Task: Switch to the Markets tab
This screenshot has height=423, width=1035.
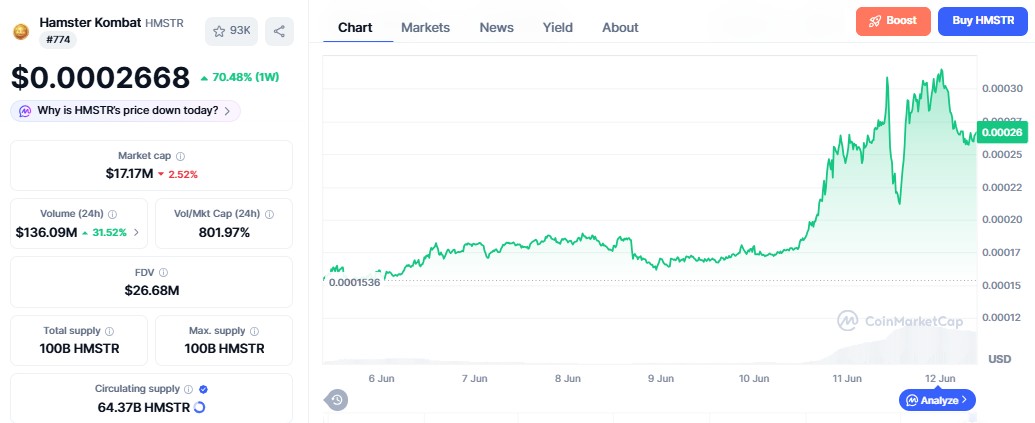Action: point(425,28)
